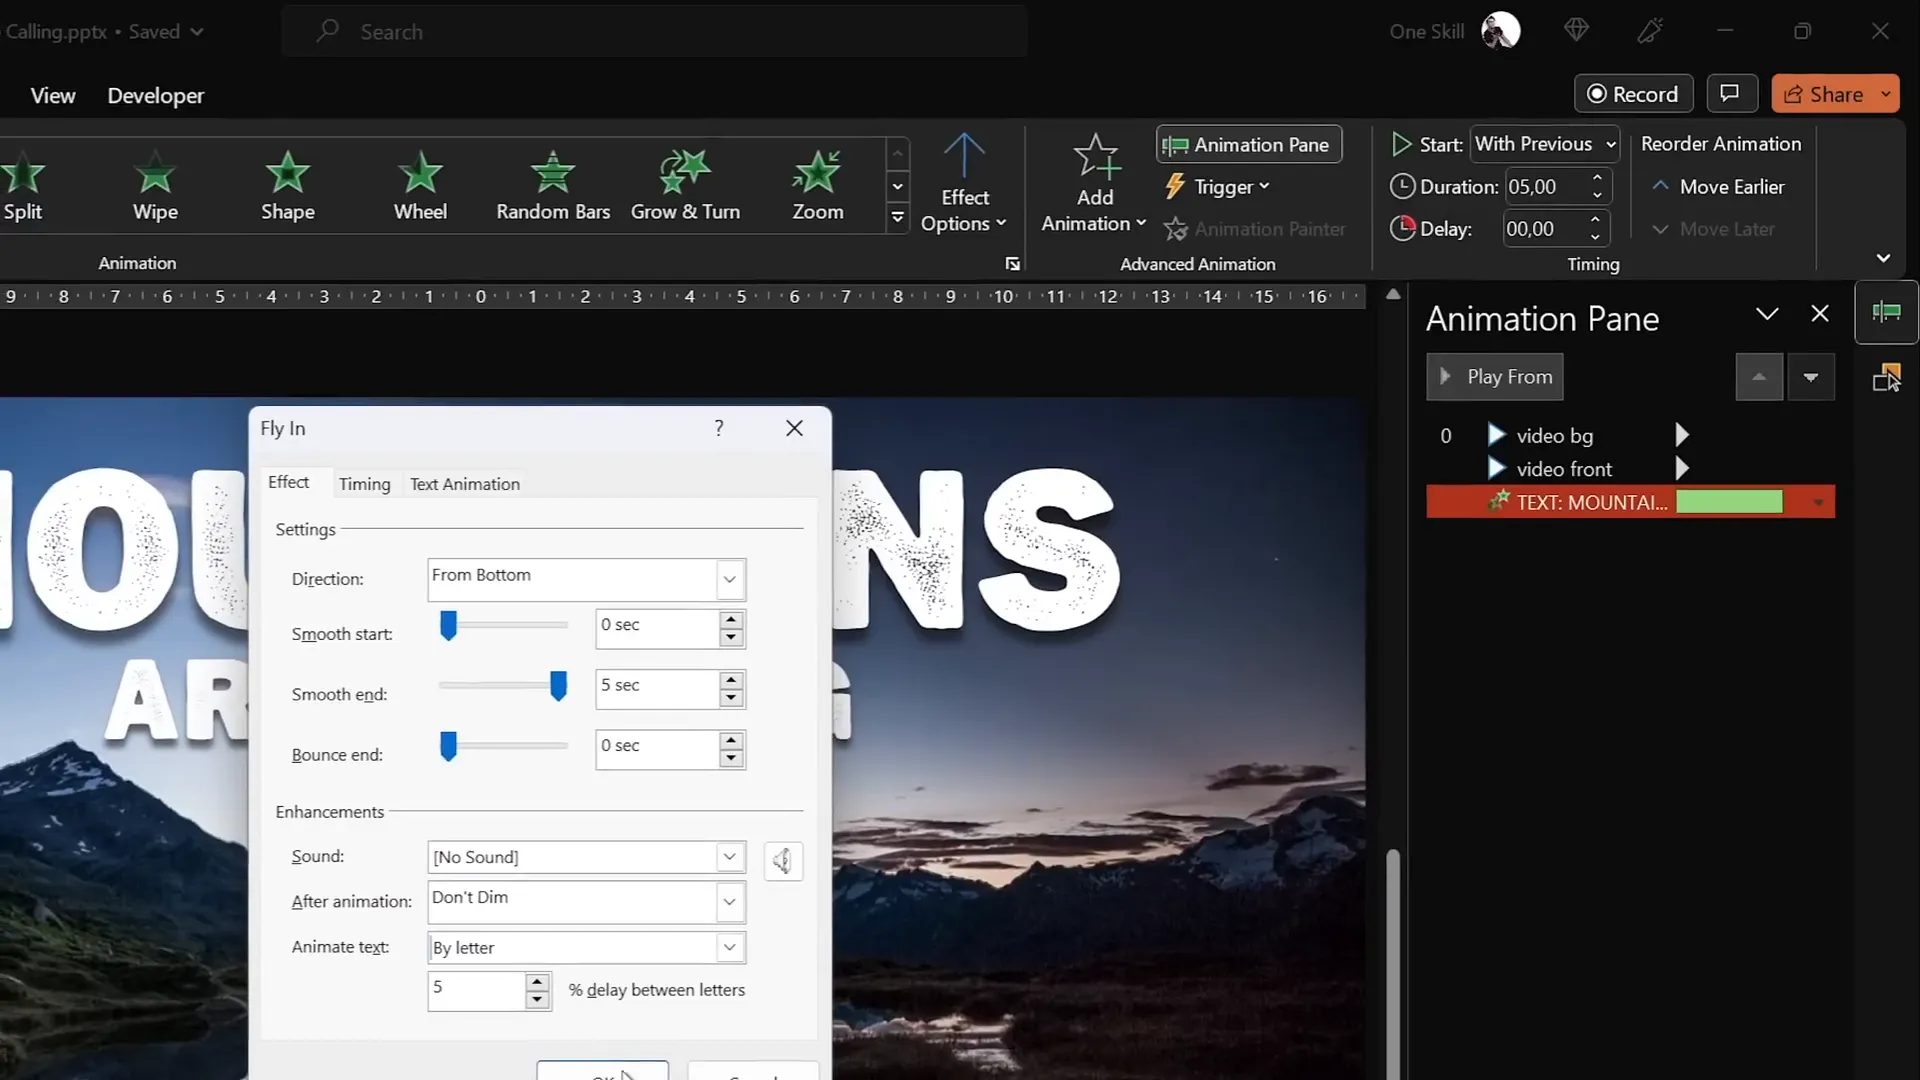Open the Share dropdown arrow
1920x1080 pixels.
point(1886,94)
